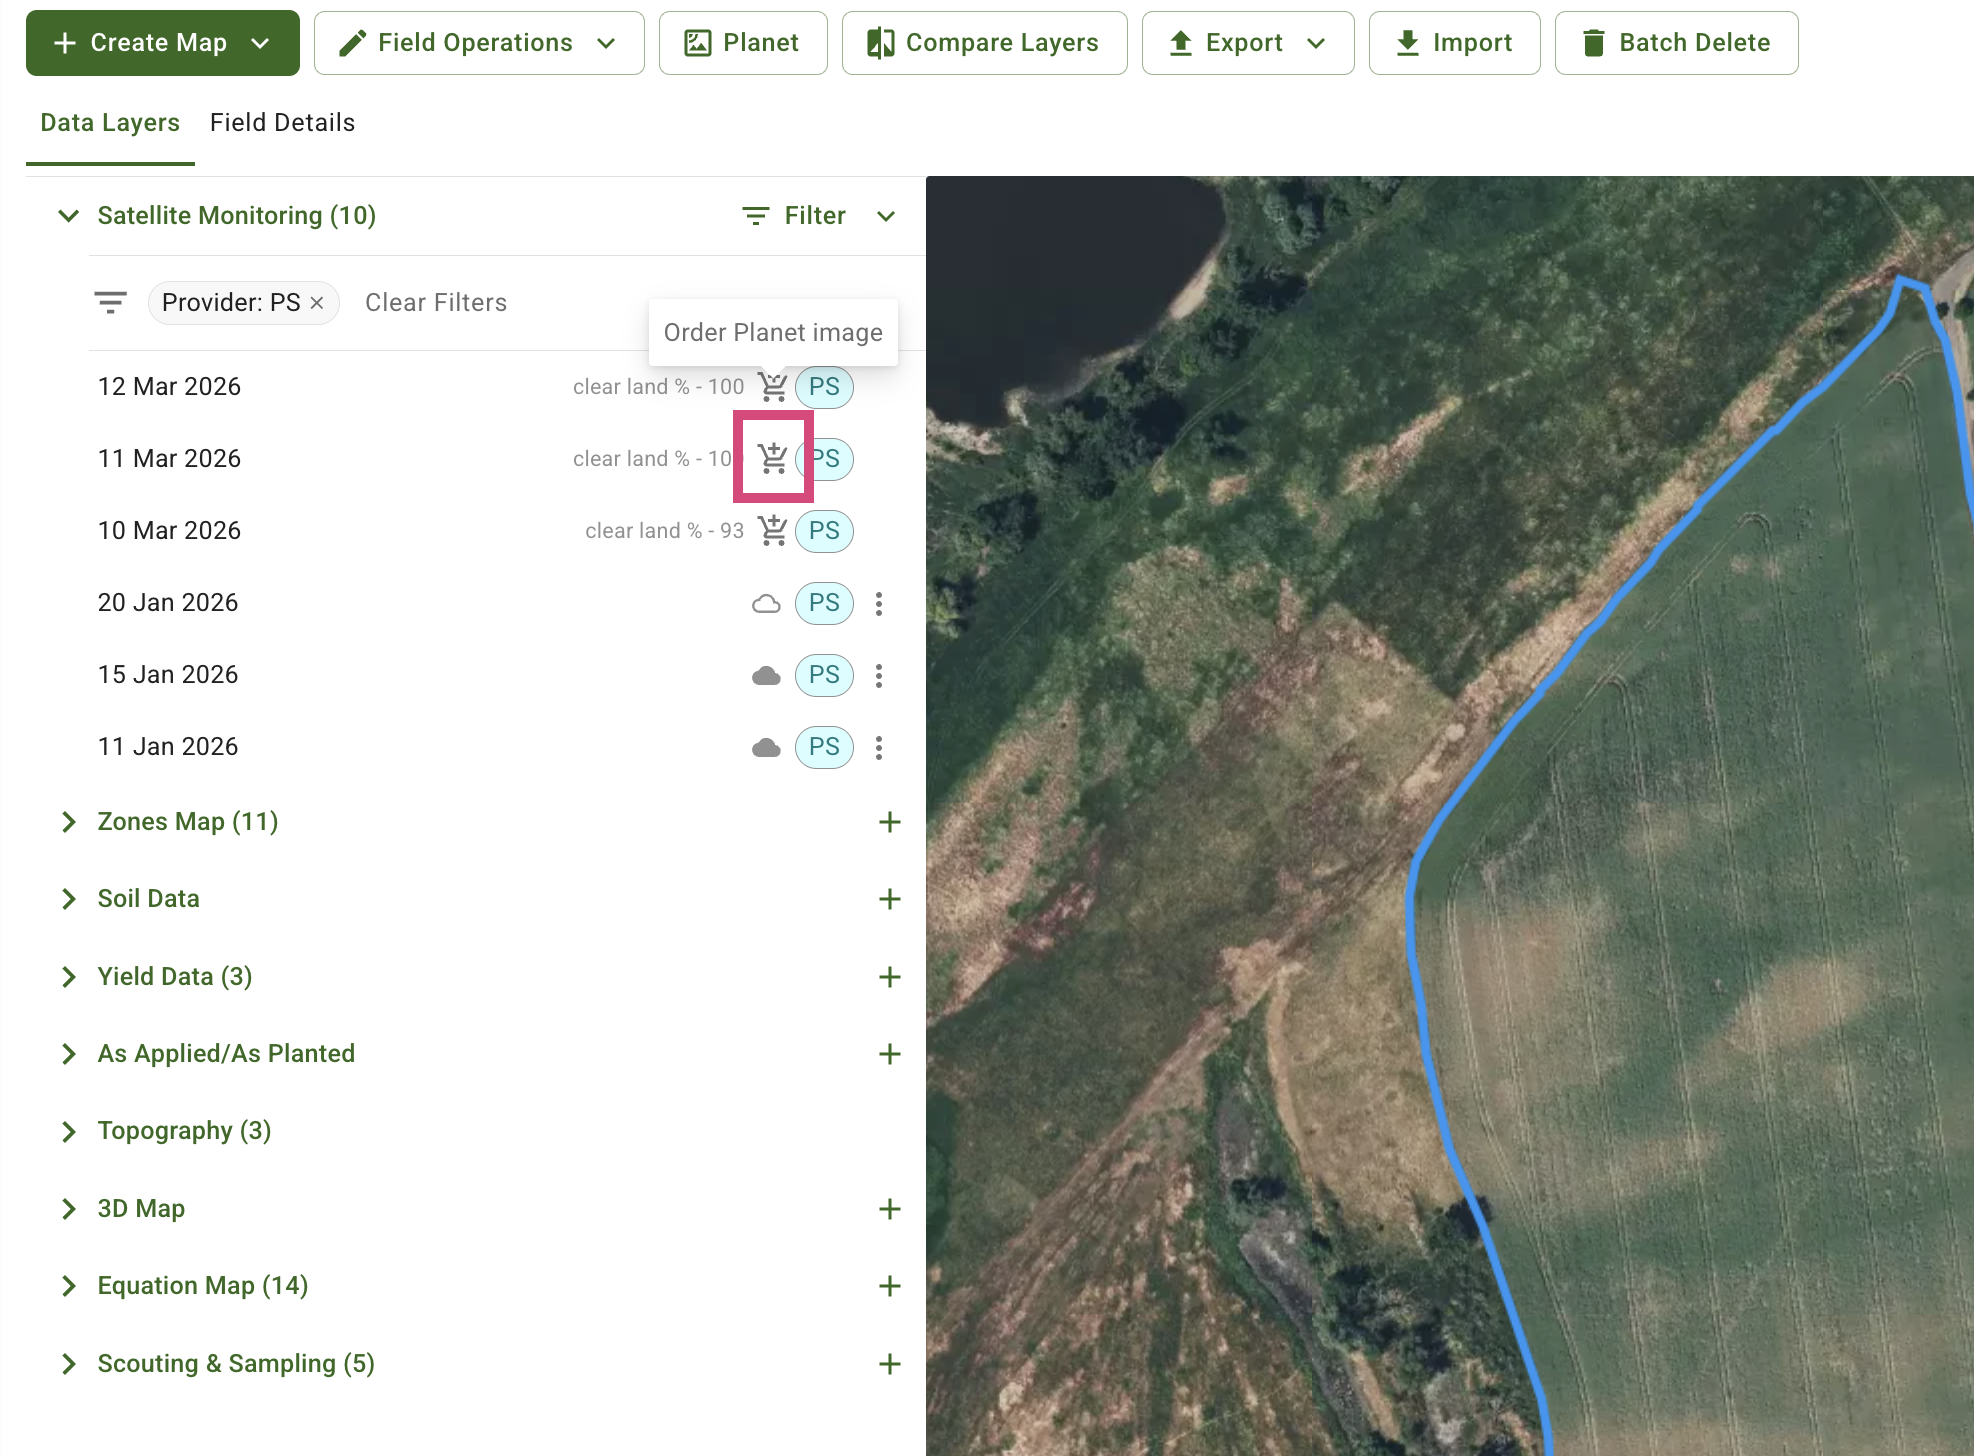Screen dimensions: 1974x1456
Task: Order Planet image for 12 Mar 2026
Action: tap(771, 387)
